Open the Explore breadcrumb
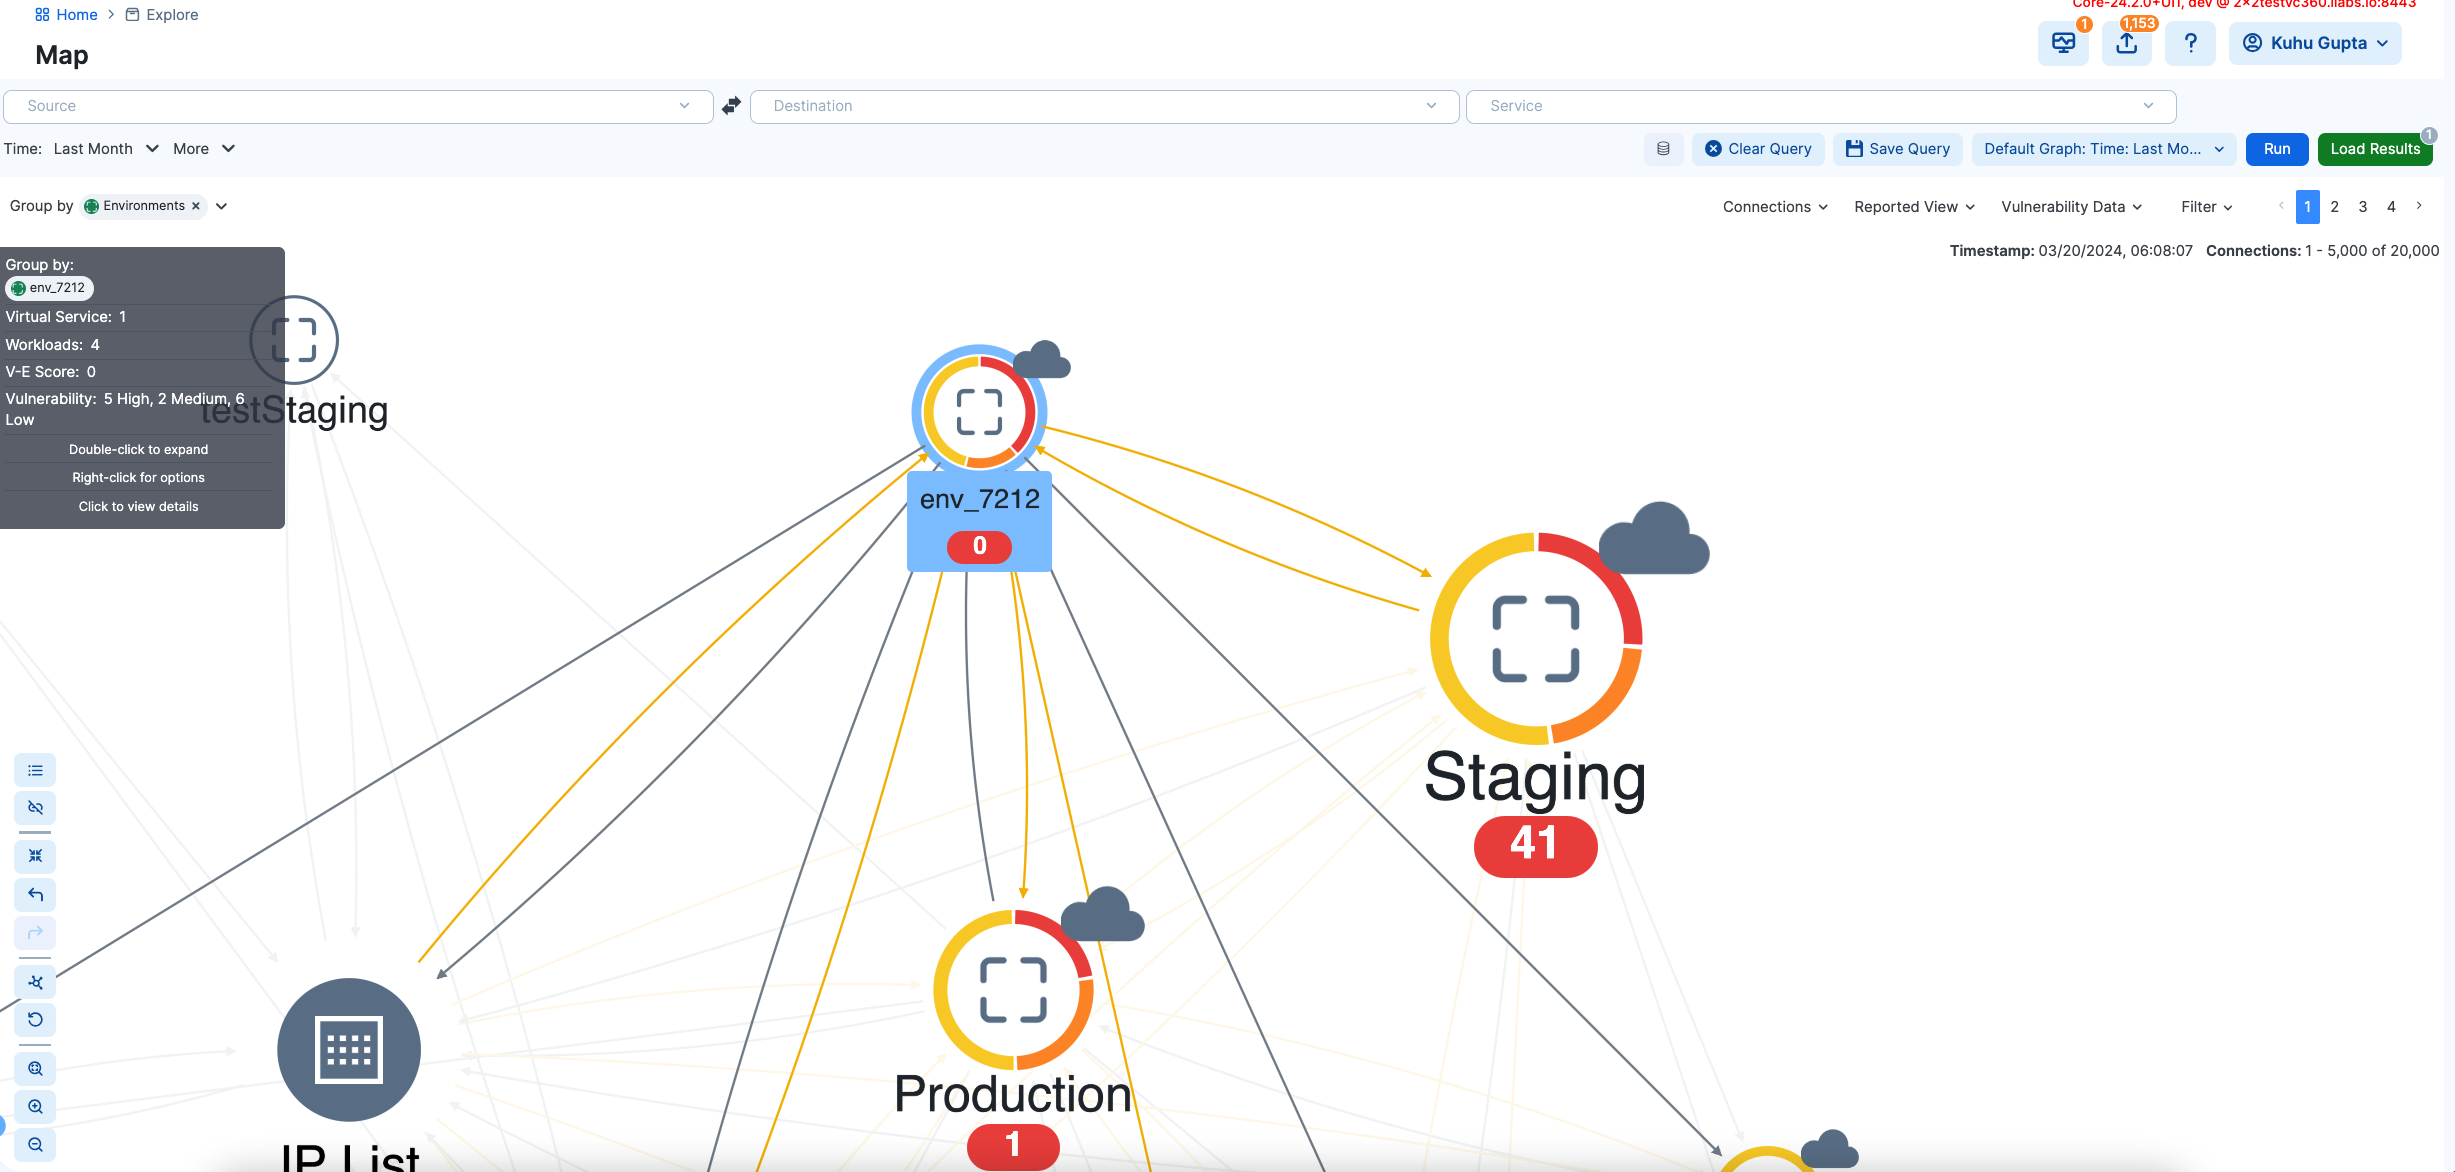2455x1172 pixels. [172, 15]
